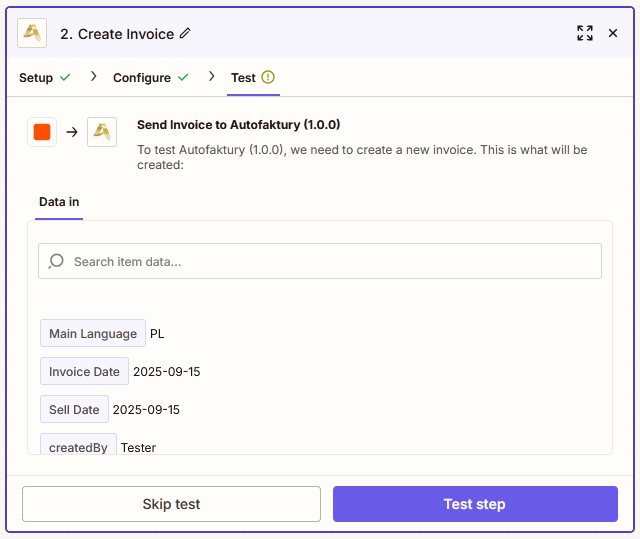The width and height of the screenshot is (640, 539).
Task: Select the Main Language field label
Action: pyautogui.click(x=93, y=333)
